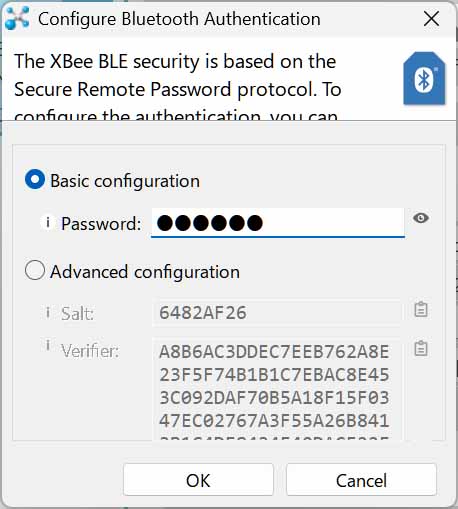Click the info icon beside Salt

(x=48, y=313)
